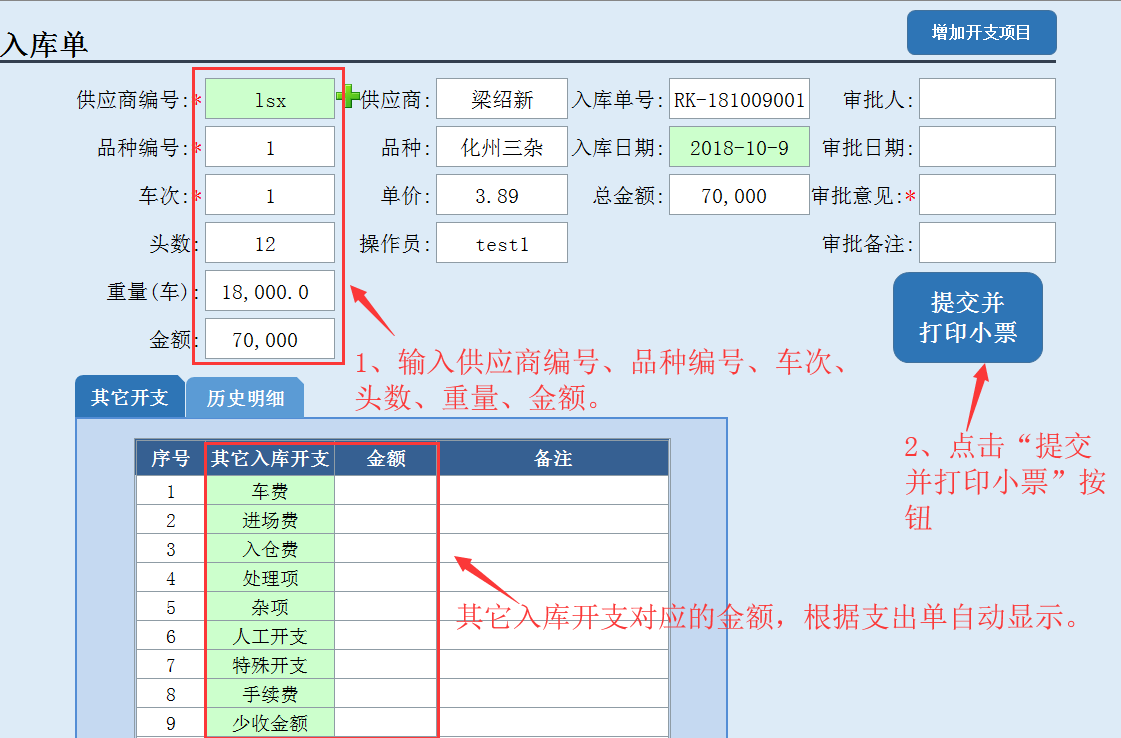The width and height of the screenshot is (1121, 738).
Task: Click the 提交并打印小票 button
Action: coord(967,317)
